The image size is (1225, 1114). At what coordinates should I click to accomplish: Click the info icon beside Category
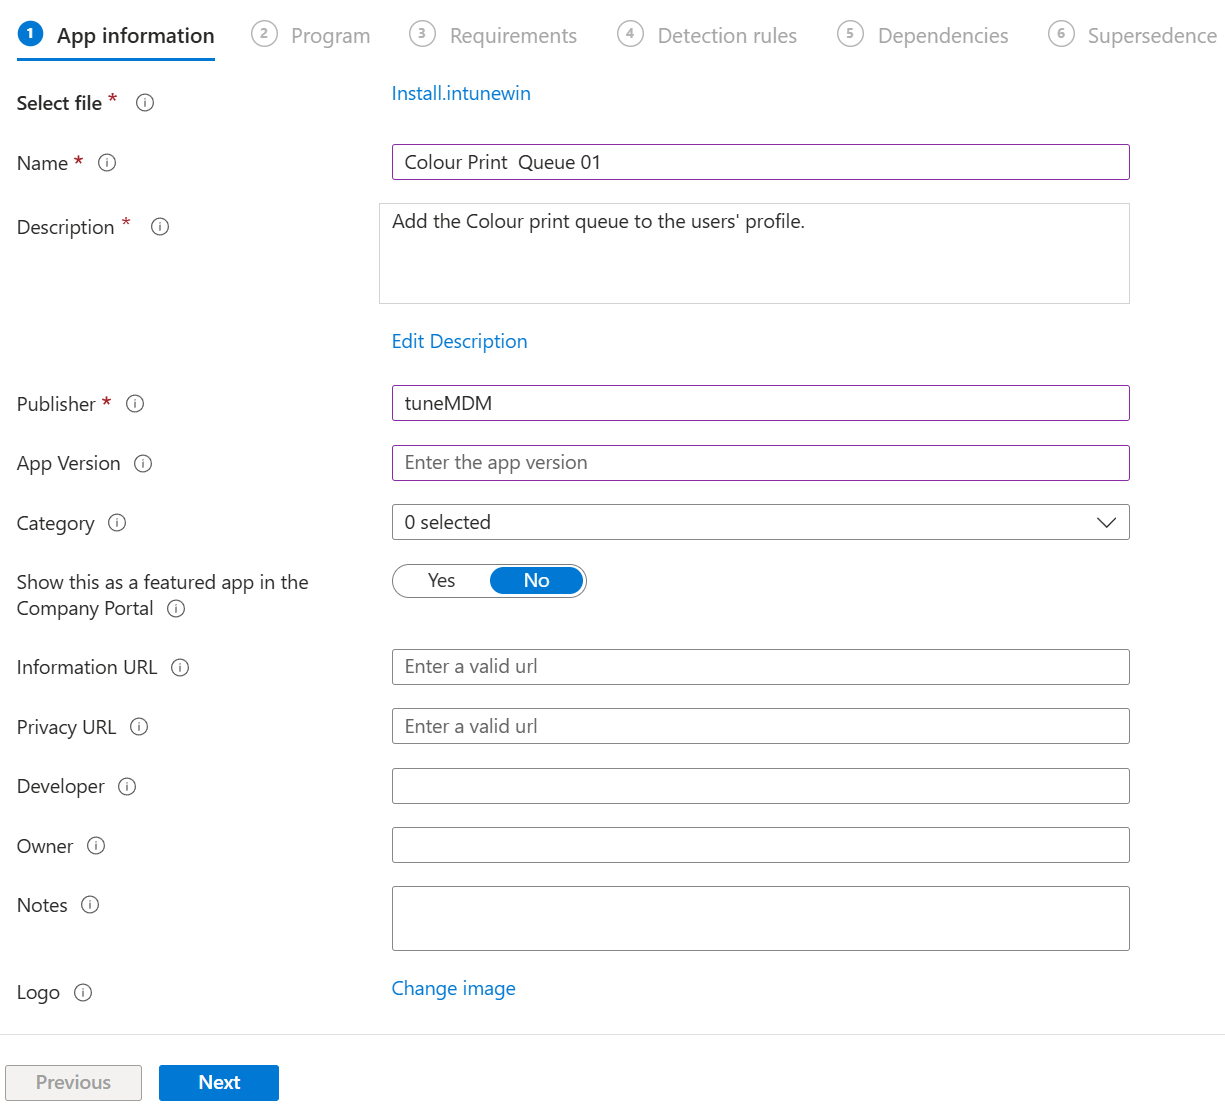click(117, 523)
